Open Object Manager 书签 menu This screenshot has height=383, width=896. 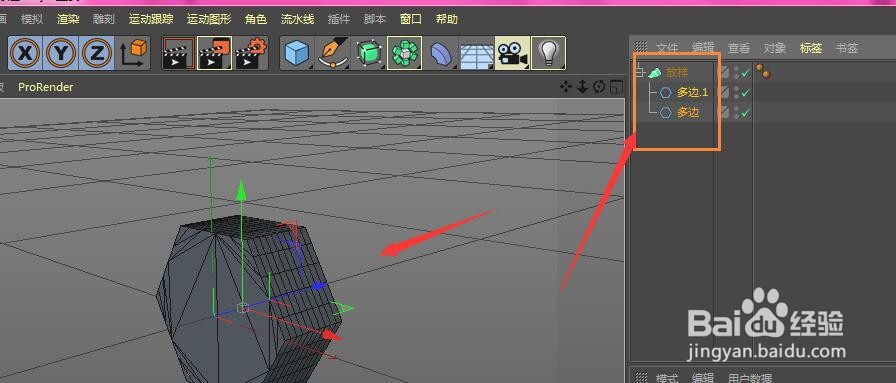pos(847,48)
